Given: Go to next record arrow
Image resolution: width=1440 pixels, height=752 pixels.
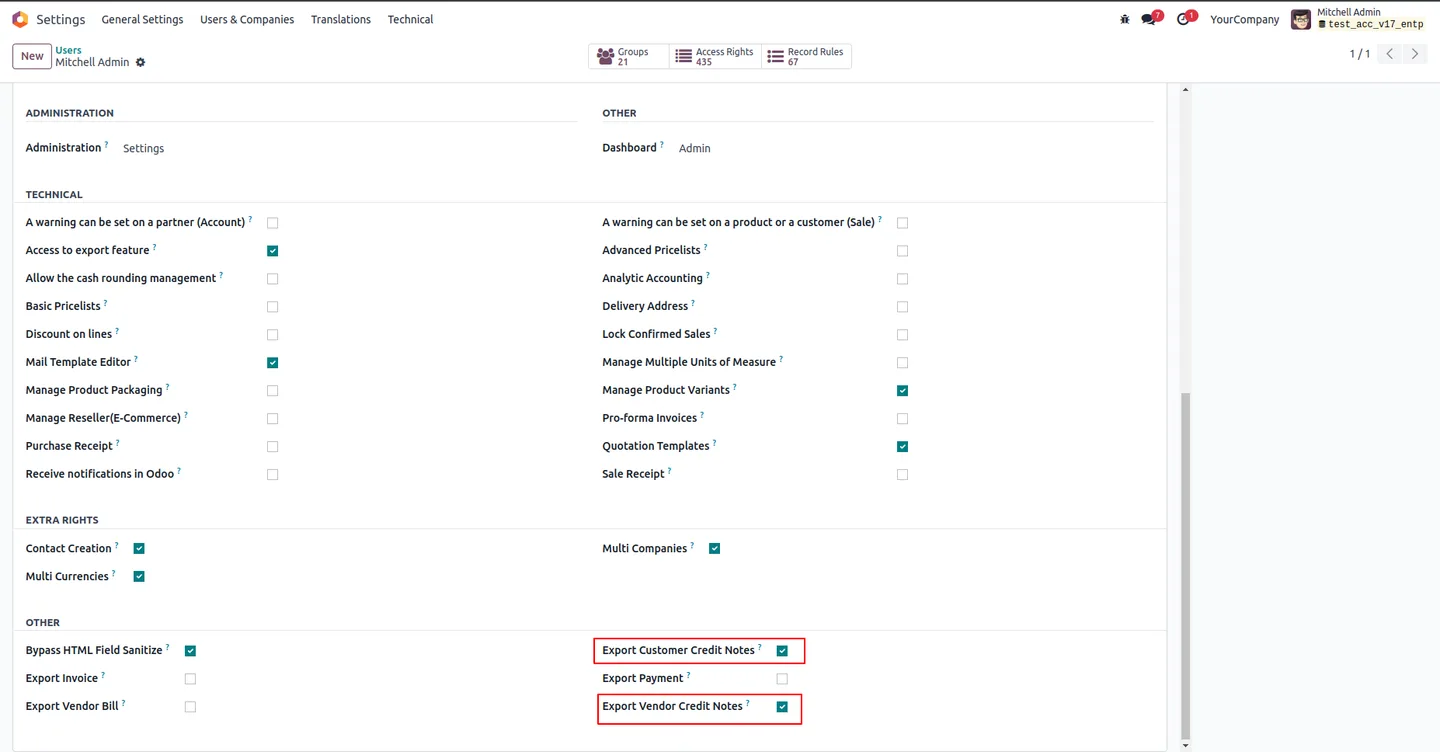Looking at the screenshot, I should coord(1414,54).
